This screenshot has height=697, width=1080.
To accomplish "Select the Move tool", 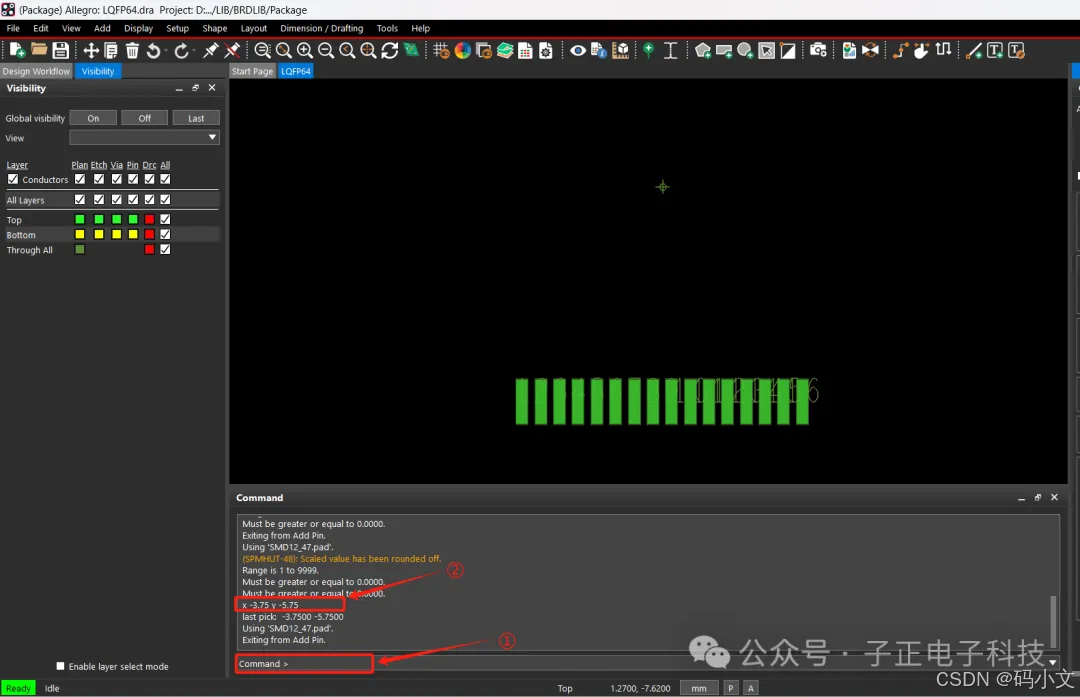I will click(90, 50).
